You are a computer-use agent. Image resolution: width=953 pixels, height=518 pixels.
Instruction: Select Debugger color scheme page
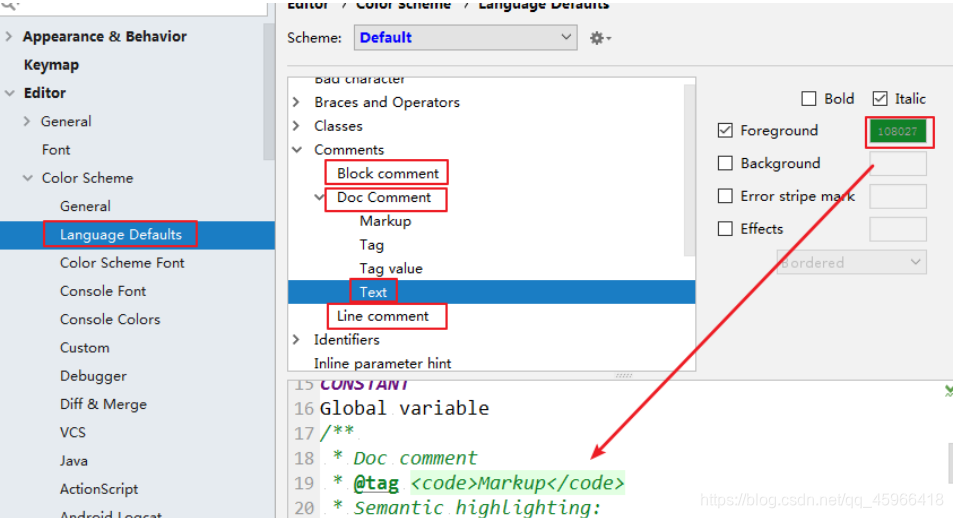coord(93,376)
